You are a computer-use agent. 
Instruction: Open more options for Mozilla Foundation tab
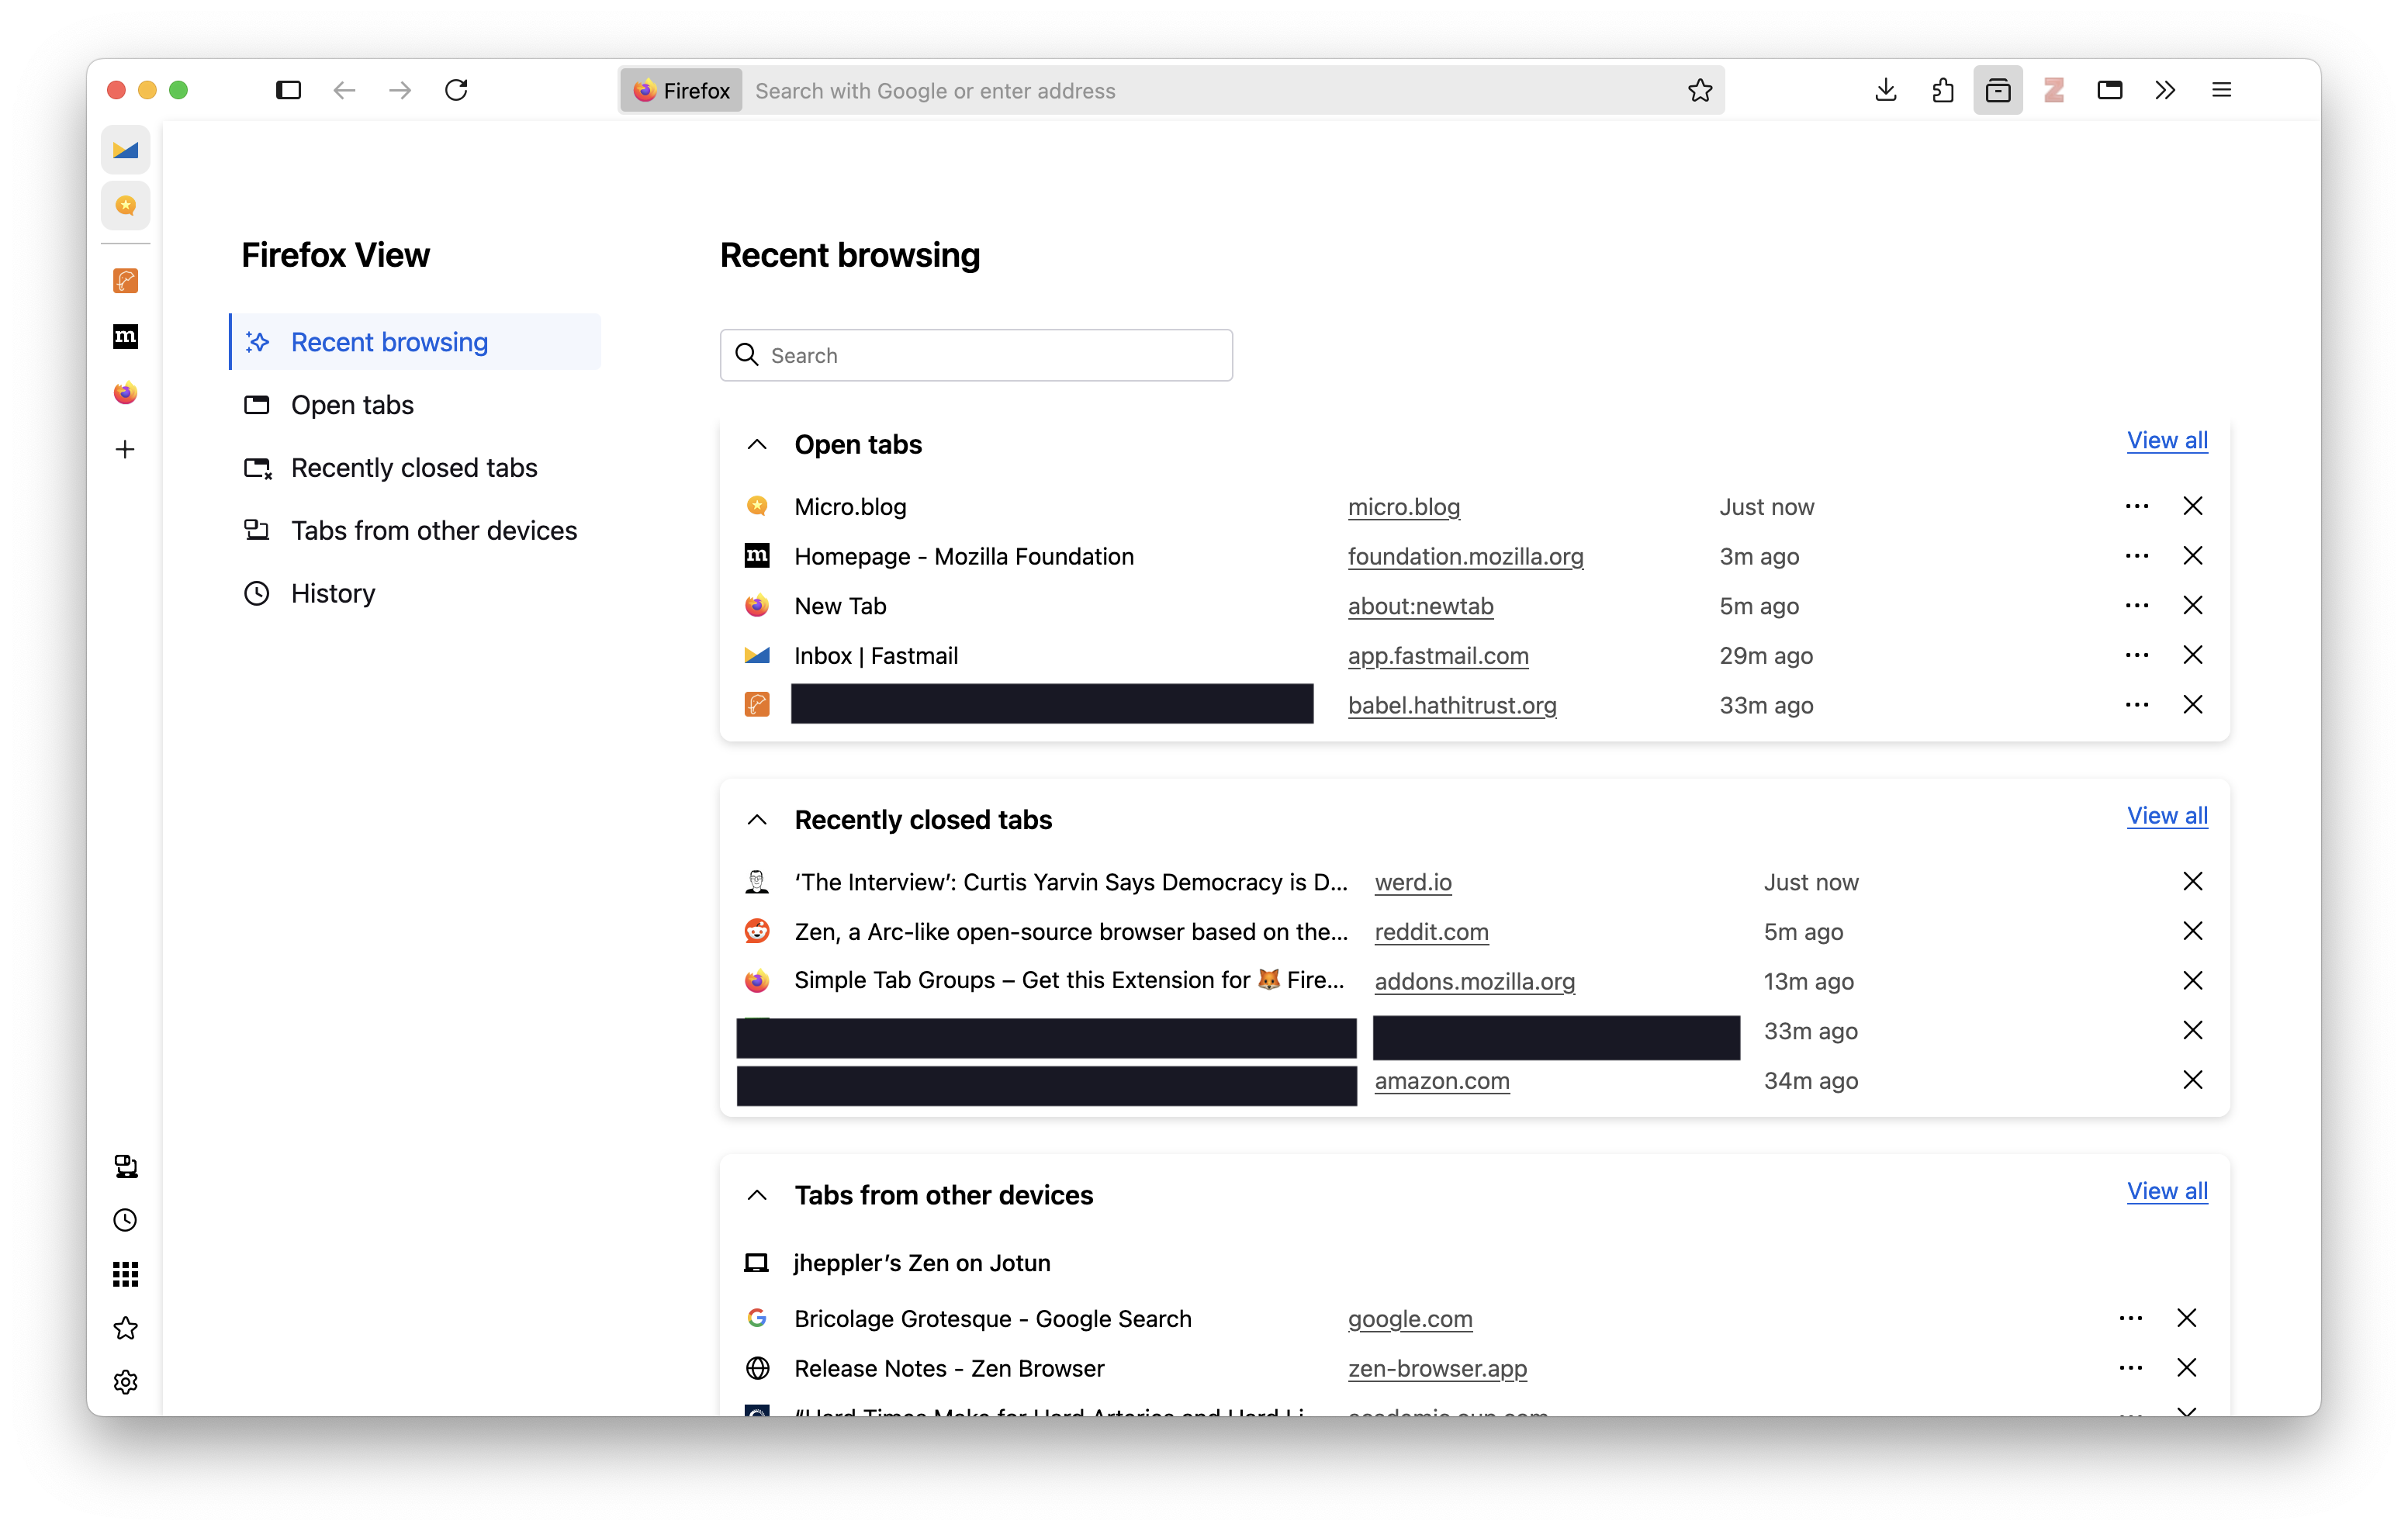tap(2137, 556)
